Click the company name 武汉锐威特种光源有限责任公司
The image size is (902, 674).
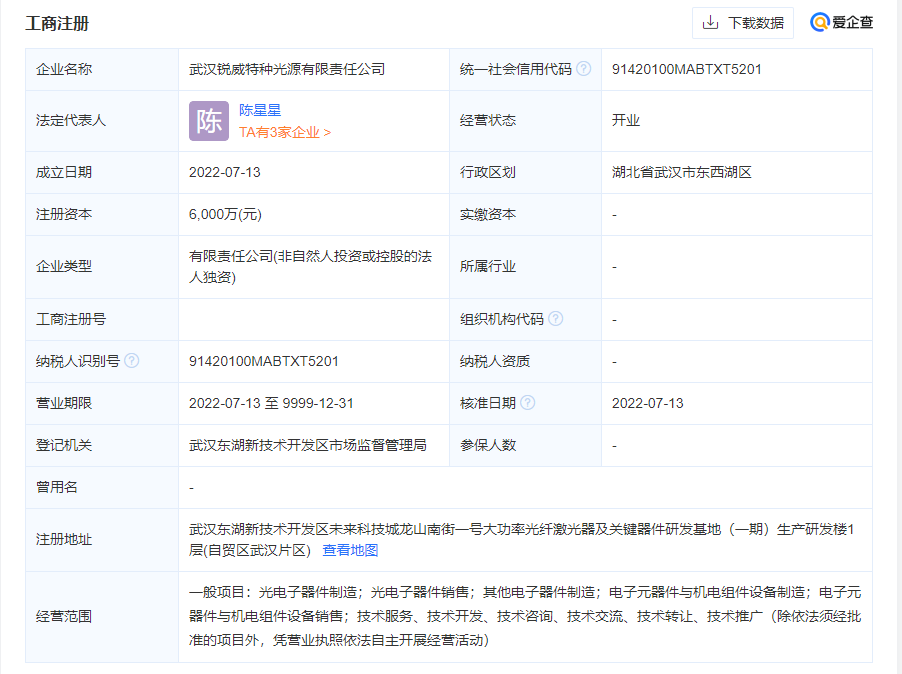pyautogui.click(x=287, y=69)
